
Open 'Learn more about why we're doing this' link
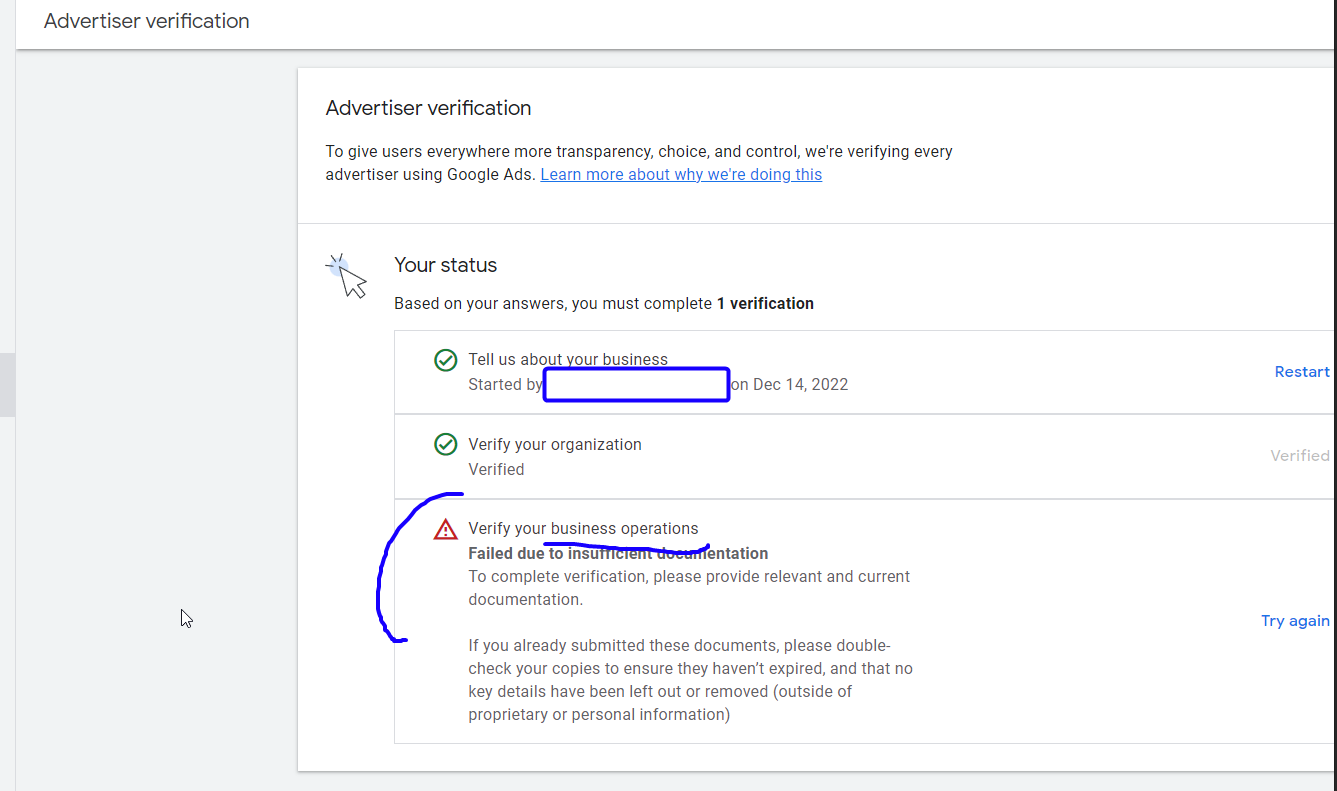681,174
